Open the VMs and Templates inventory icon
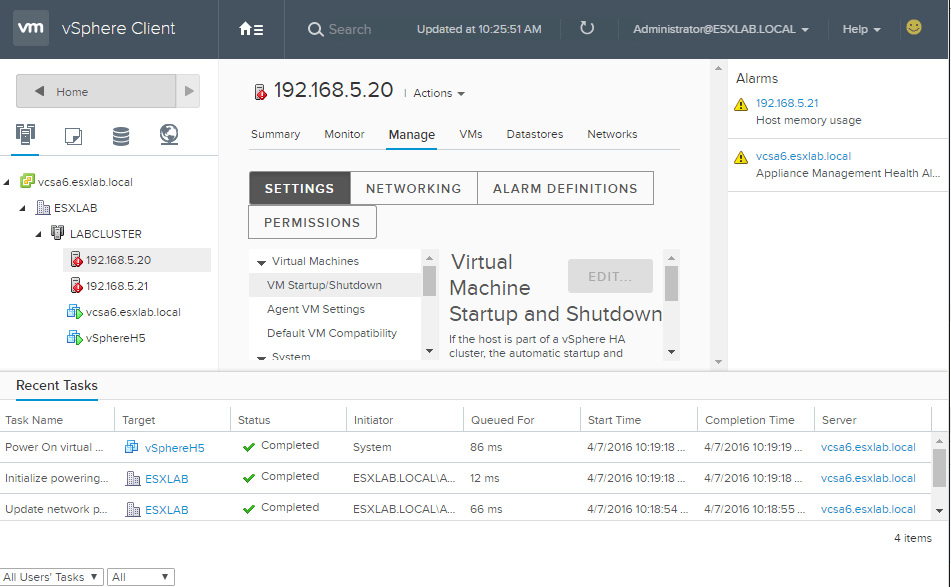 [x=73, y=136]
